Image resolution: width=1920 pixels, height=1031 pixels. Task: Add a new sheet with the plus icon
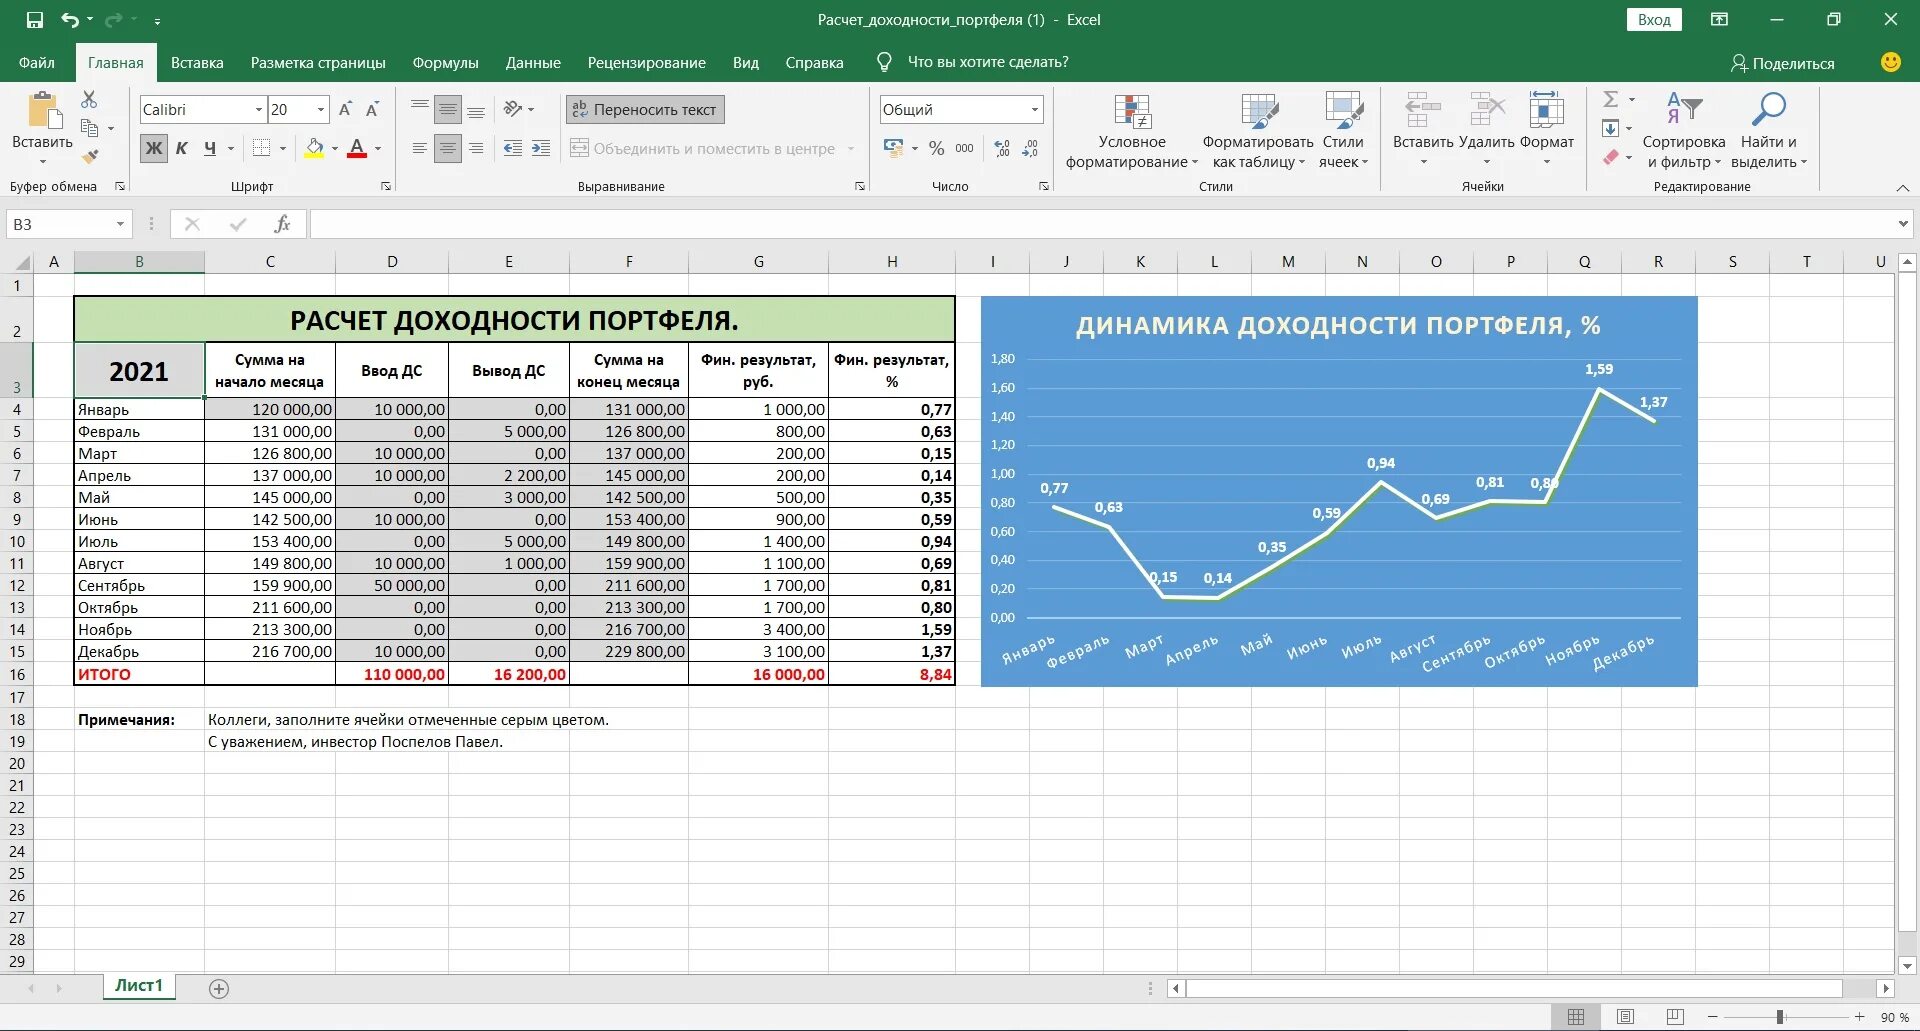[x=219, y=988]
